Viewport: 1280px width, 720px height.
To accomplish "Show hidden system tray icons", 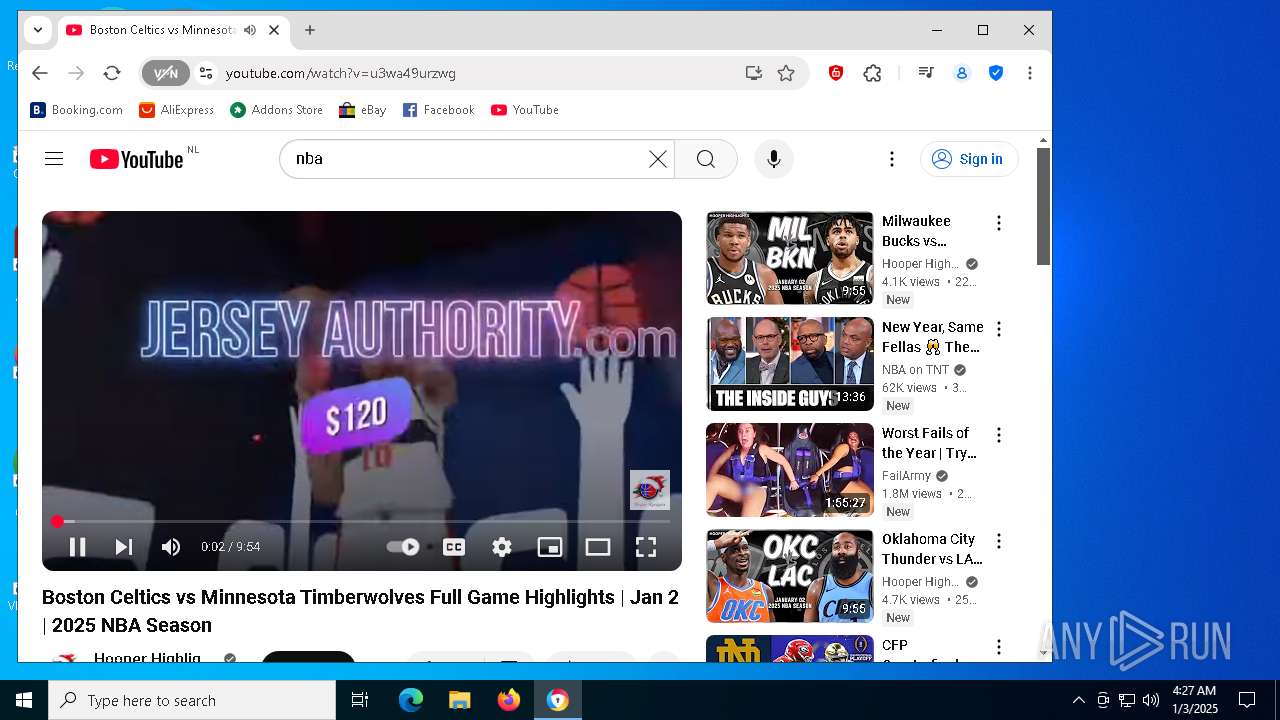I will [x=1079, y=700].
